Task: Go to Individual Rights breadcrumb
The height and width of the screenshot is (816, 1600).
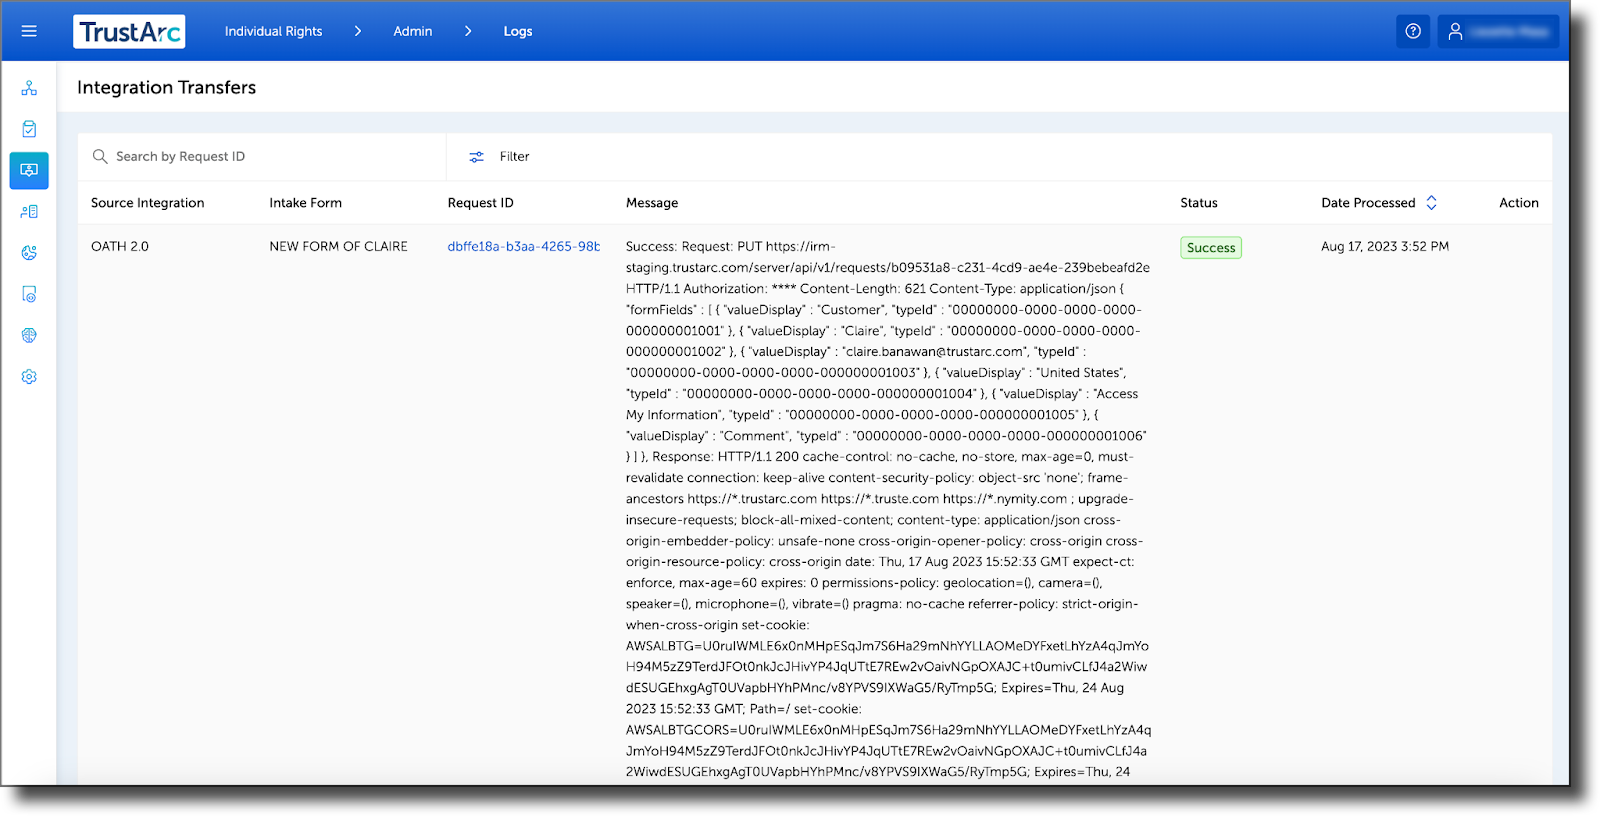Action: [x=273, y=32]
